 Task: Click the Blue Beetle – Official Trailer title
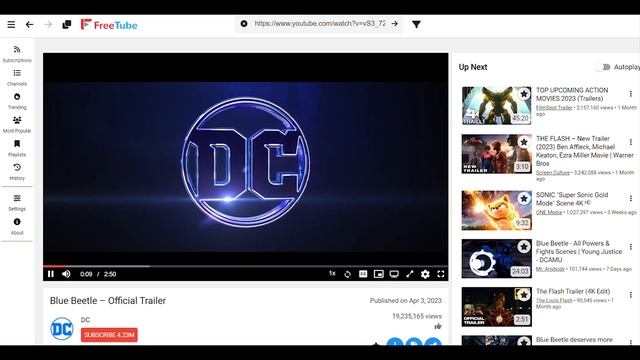[x=108, y=301]
